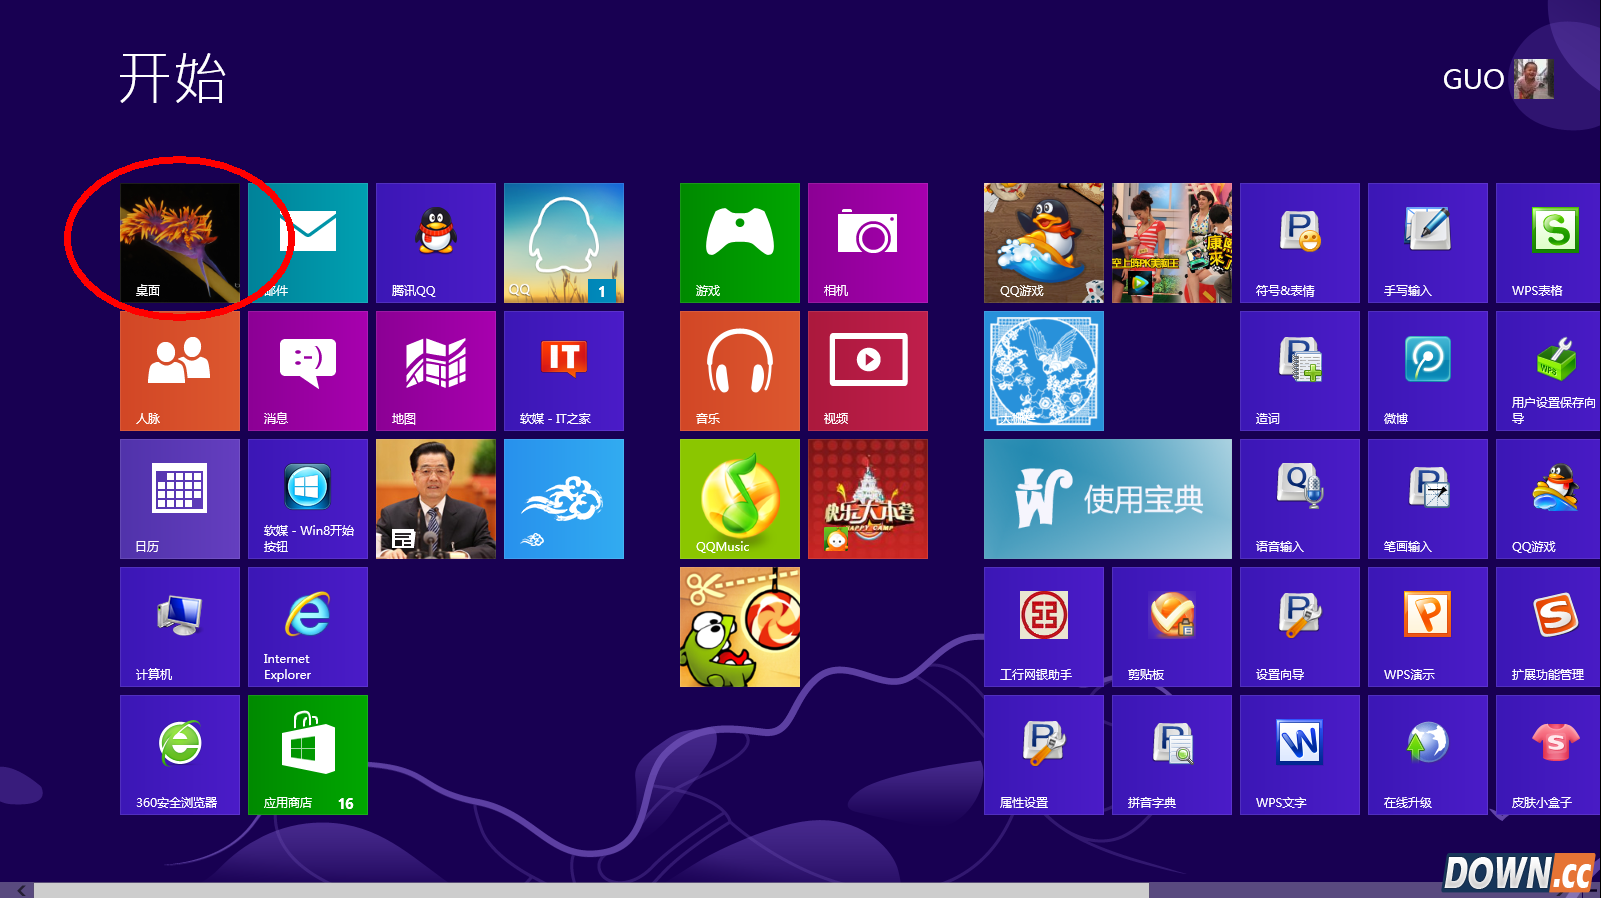
Task: Open the 相机 camera tile
Action: coord(868,243)
